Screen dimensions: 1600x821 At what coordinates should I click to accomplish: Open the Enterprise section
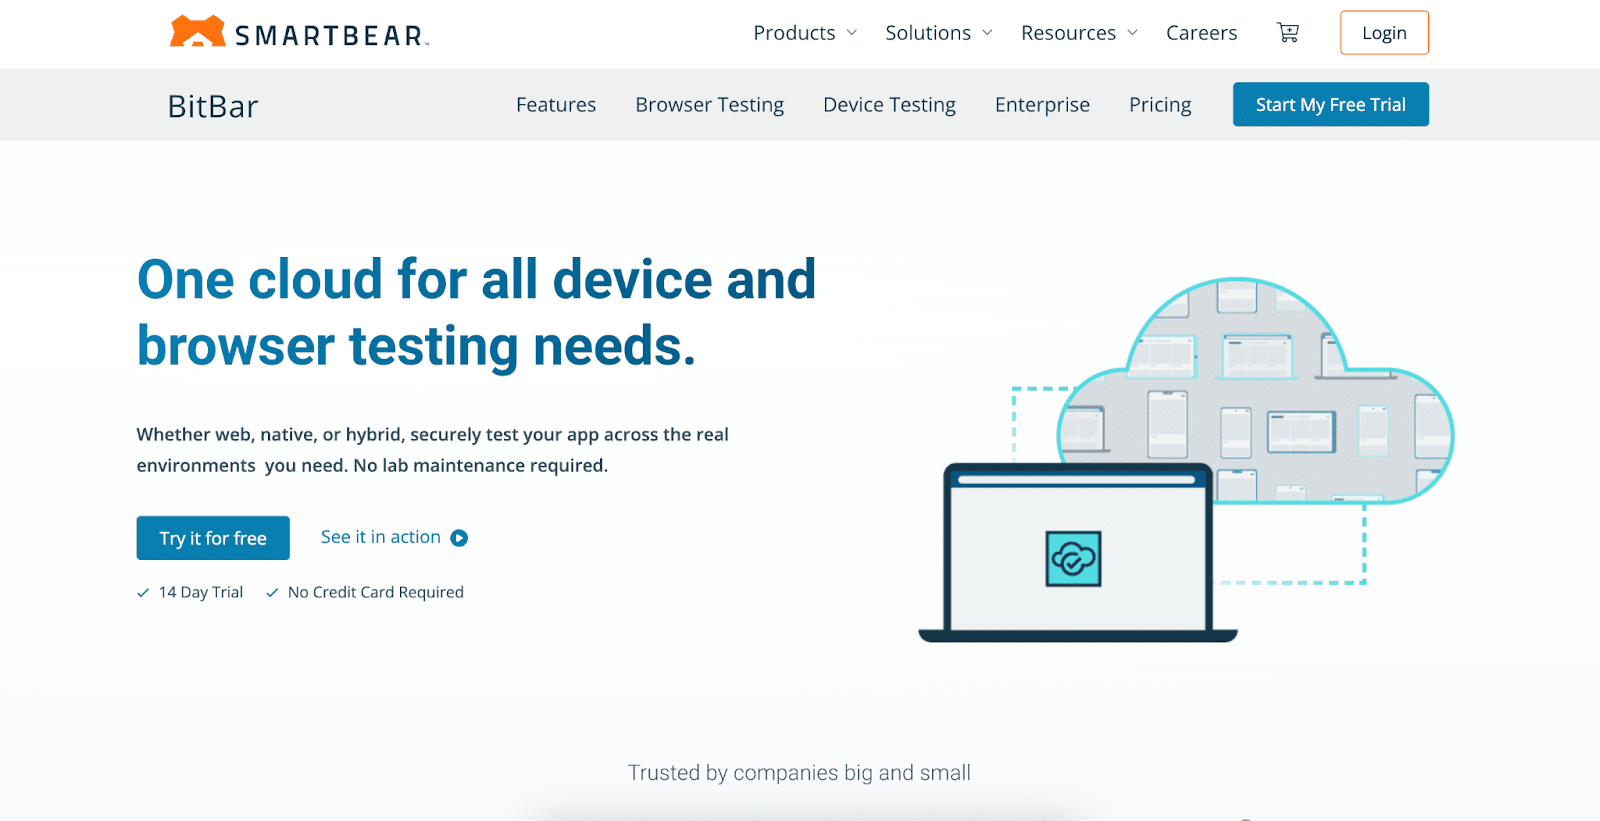coord(1042,105)
